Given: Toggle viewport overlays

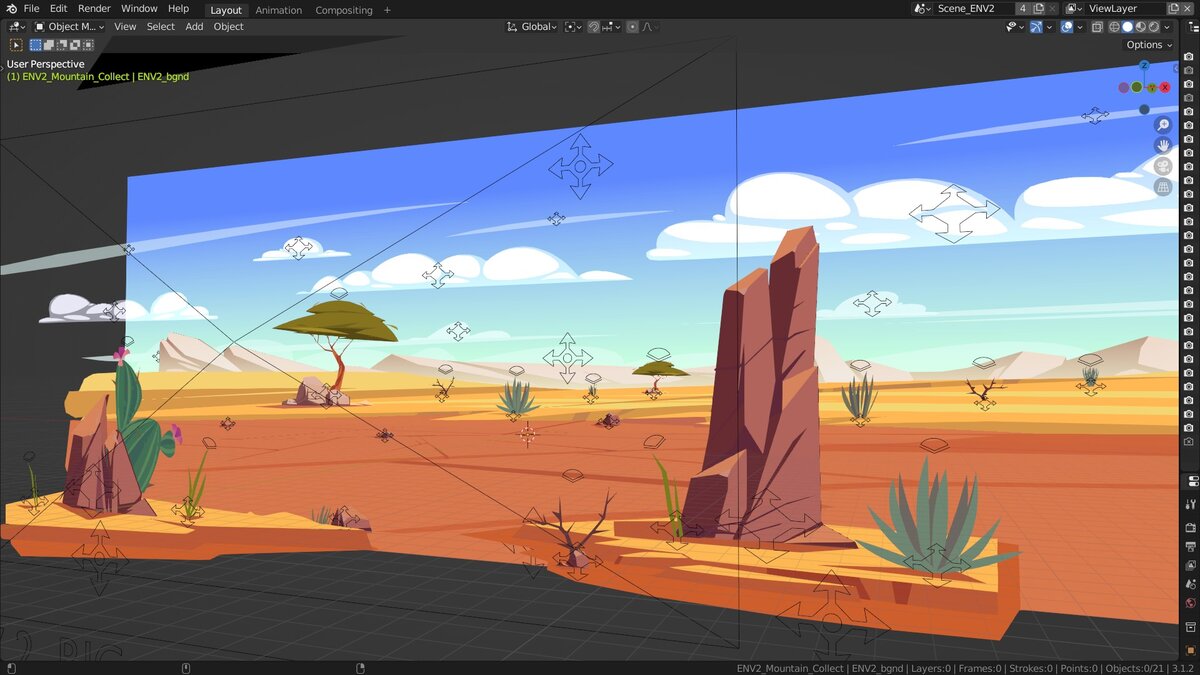Looking at the screenshot, I should [x=1067, y=27].
